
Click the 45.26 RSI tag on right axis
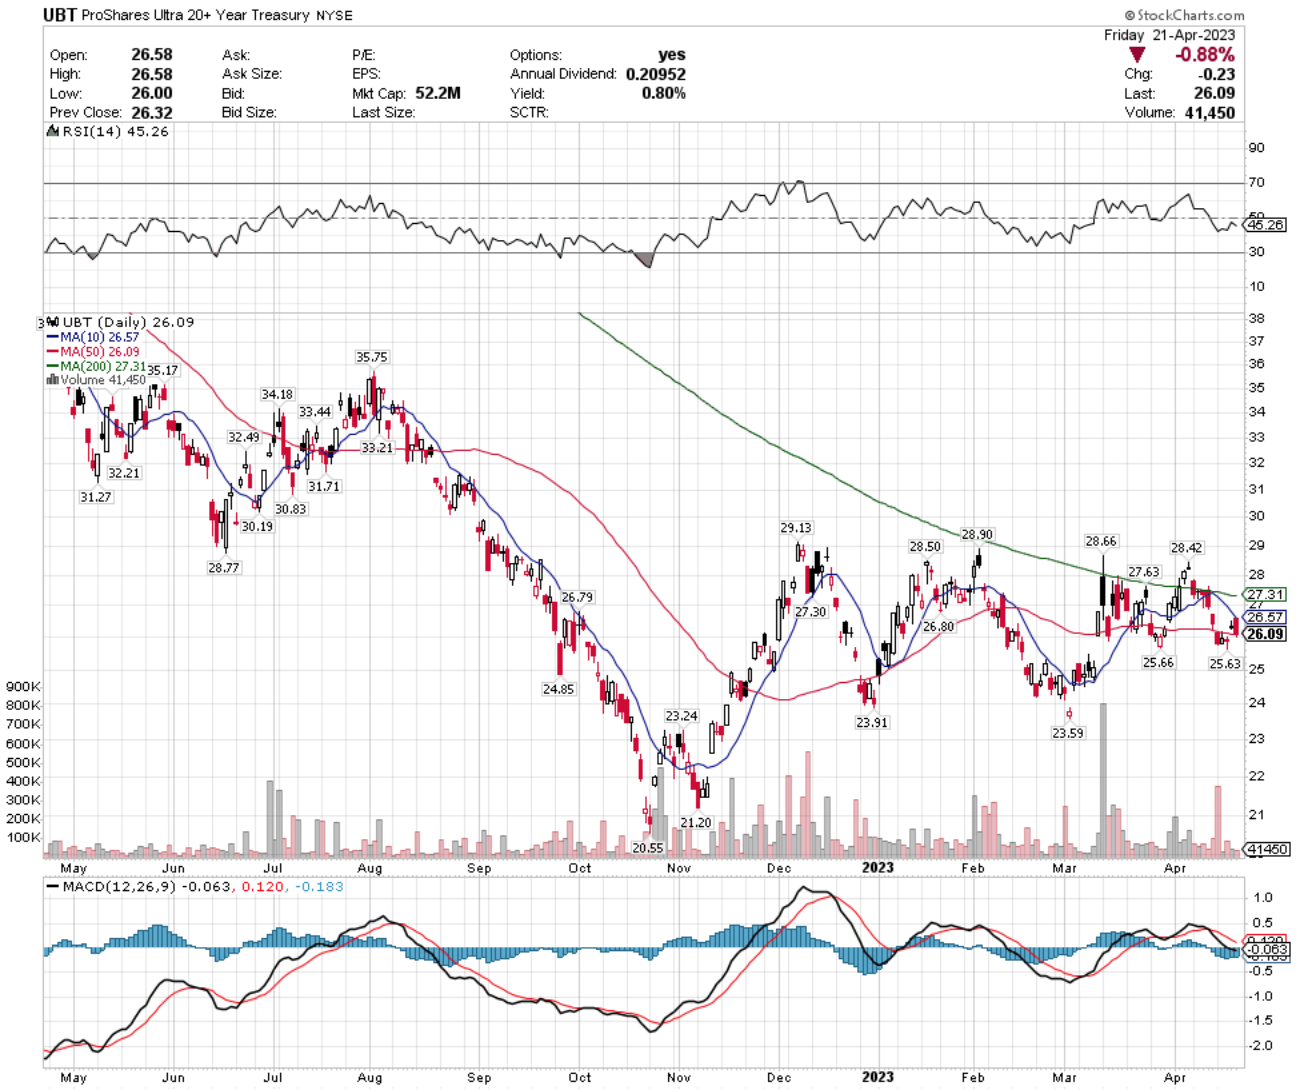click(1265, 225)
